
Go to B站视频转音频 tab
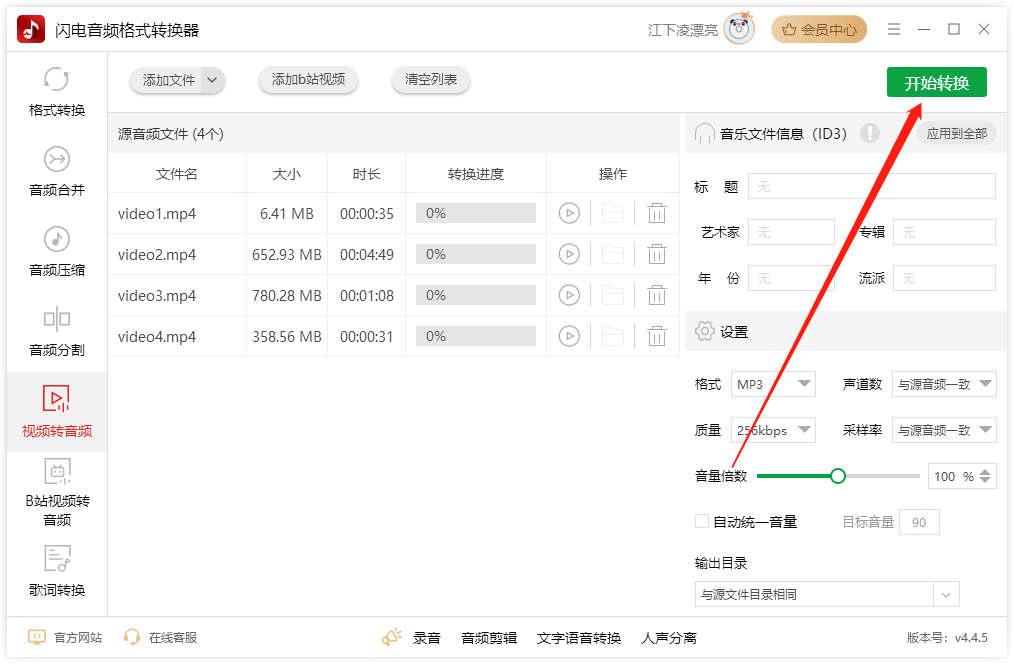(x=57, y=492)
